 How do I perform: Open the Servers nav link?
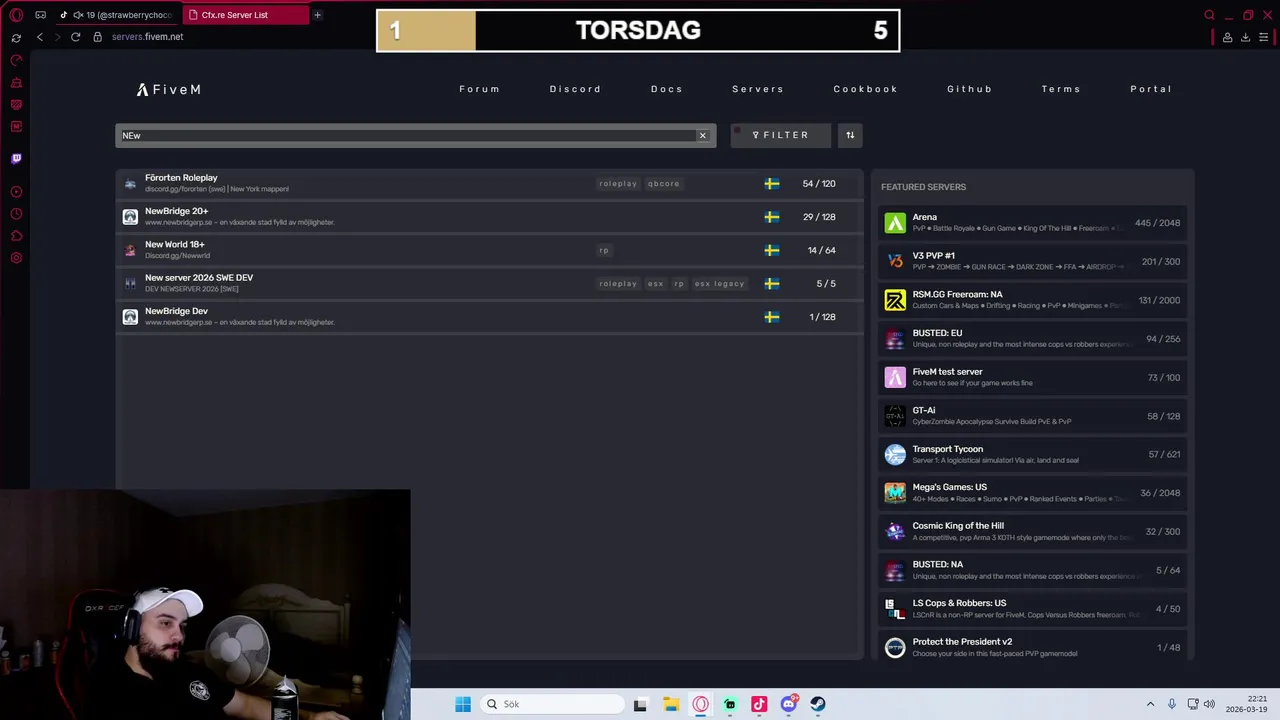(x=758, y=89)
